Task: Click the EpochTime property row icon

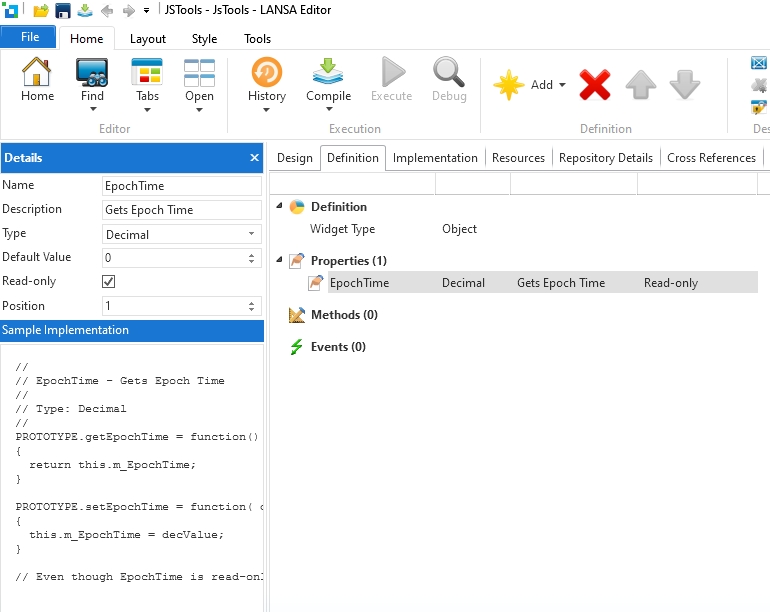Action: point(316,282)
